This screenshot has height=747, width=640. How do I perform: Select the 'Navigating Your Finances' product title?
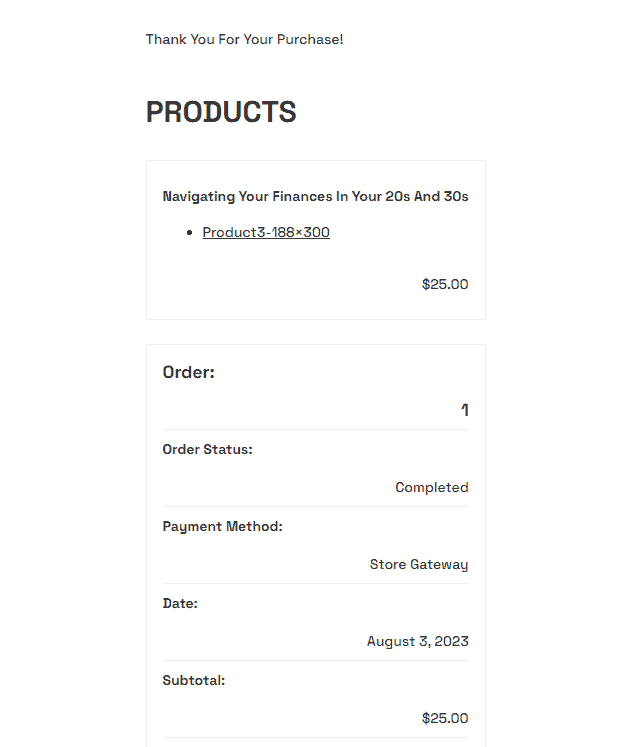[315, 196]
